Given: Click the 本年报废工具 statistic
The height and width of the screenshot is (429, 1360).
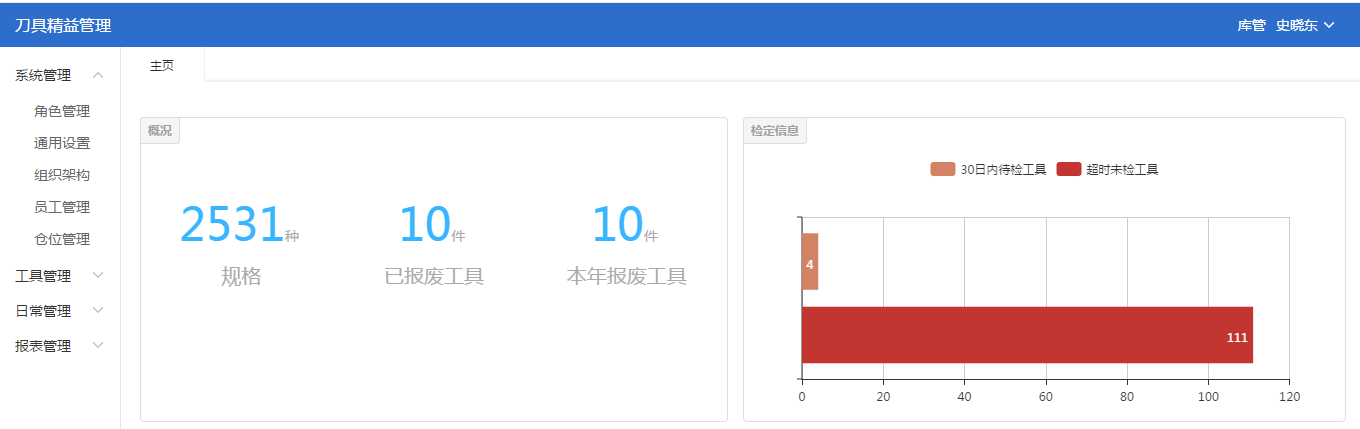Looking at the screenshot, I should pyautogui.click(x=626, y=276).
